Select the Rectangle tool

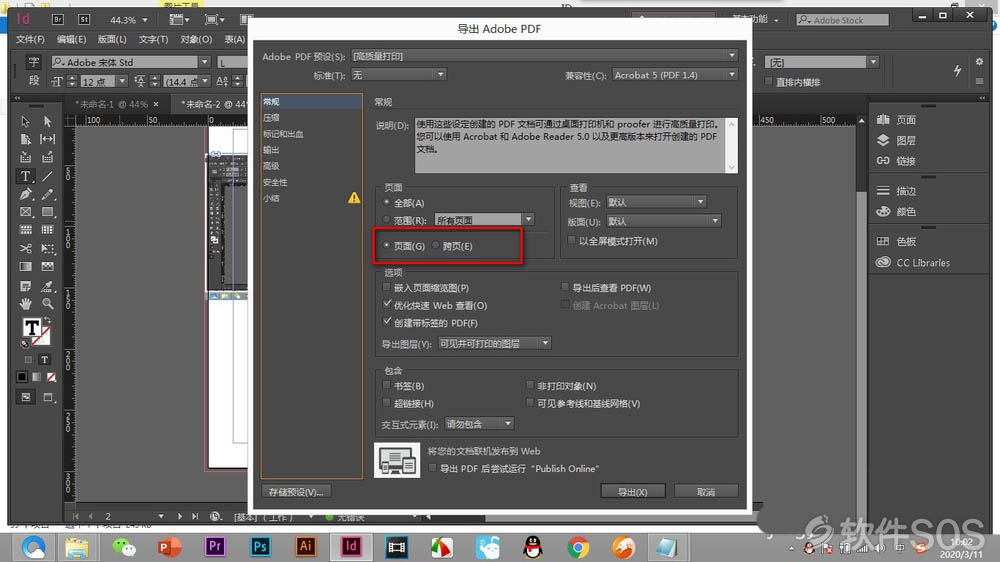(x=47, y=212)
